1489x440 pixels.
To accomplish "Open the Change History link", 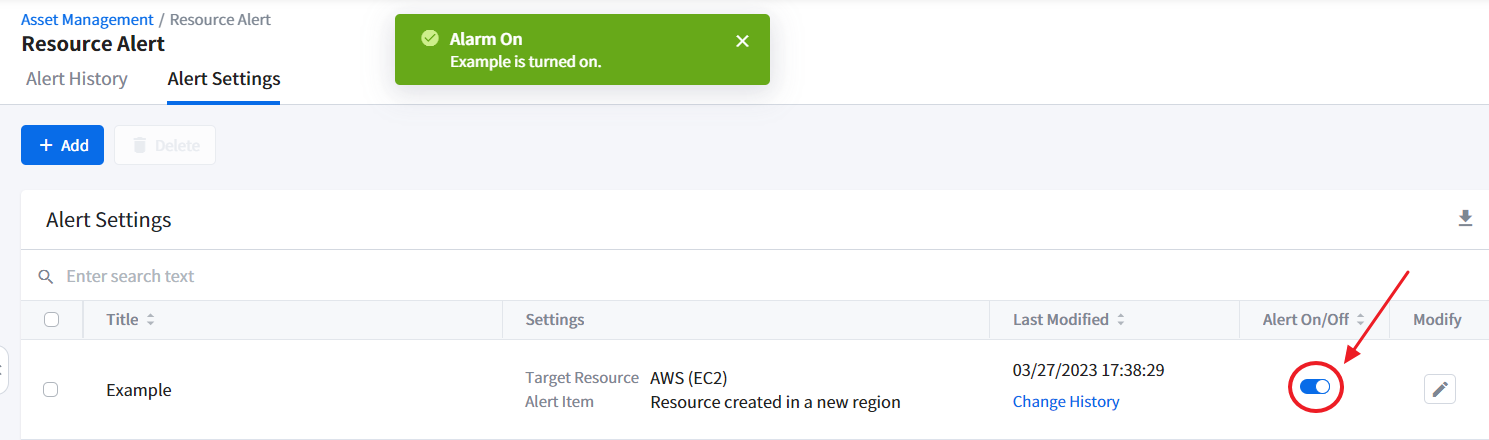I will [1066, 402].
